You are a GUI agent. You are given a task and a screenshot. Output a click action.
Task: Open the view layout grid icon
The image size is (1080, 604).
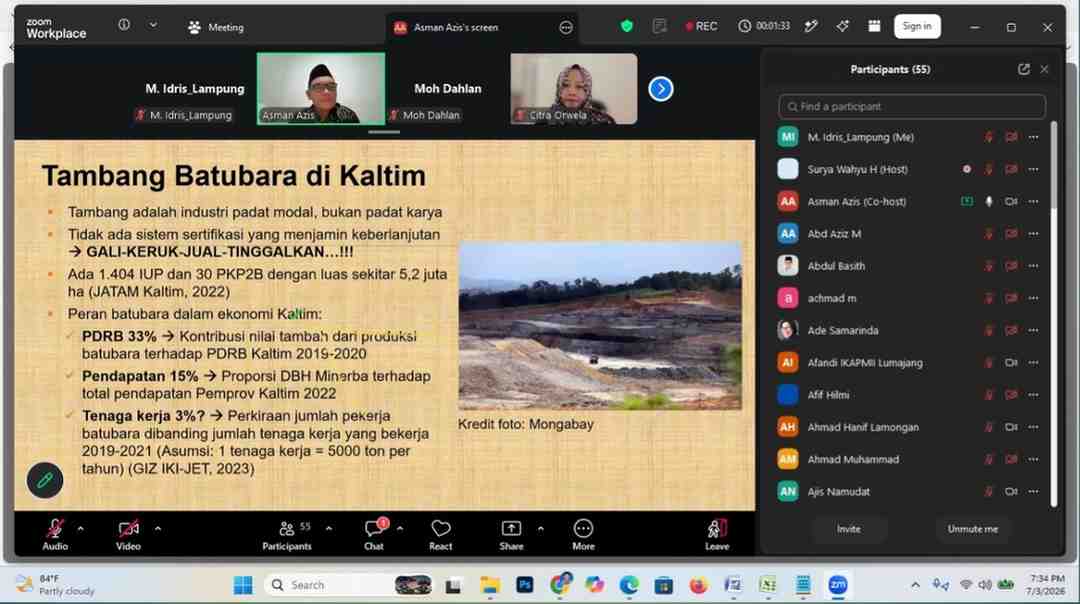point(874,26)
